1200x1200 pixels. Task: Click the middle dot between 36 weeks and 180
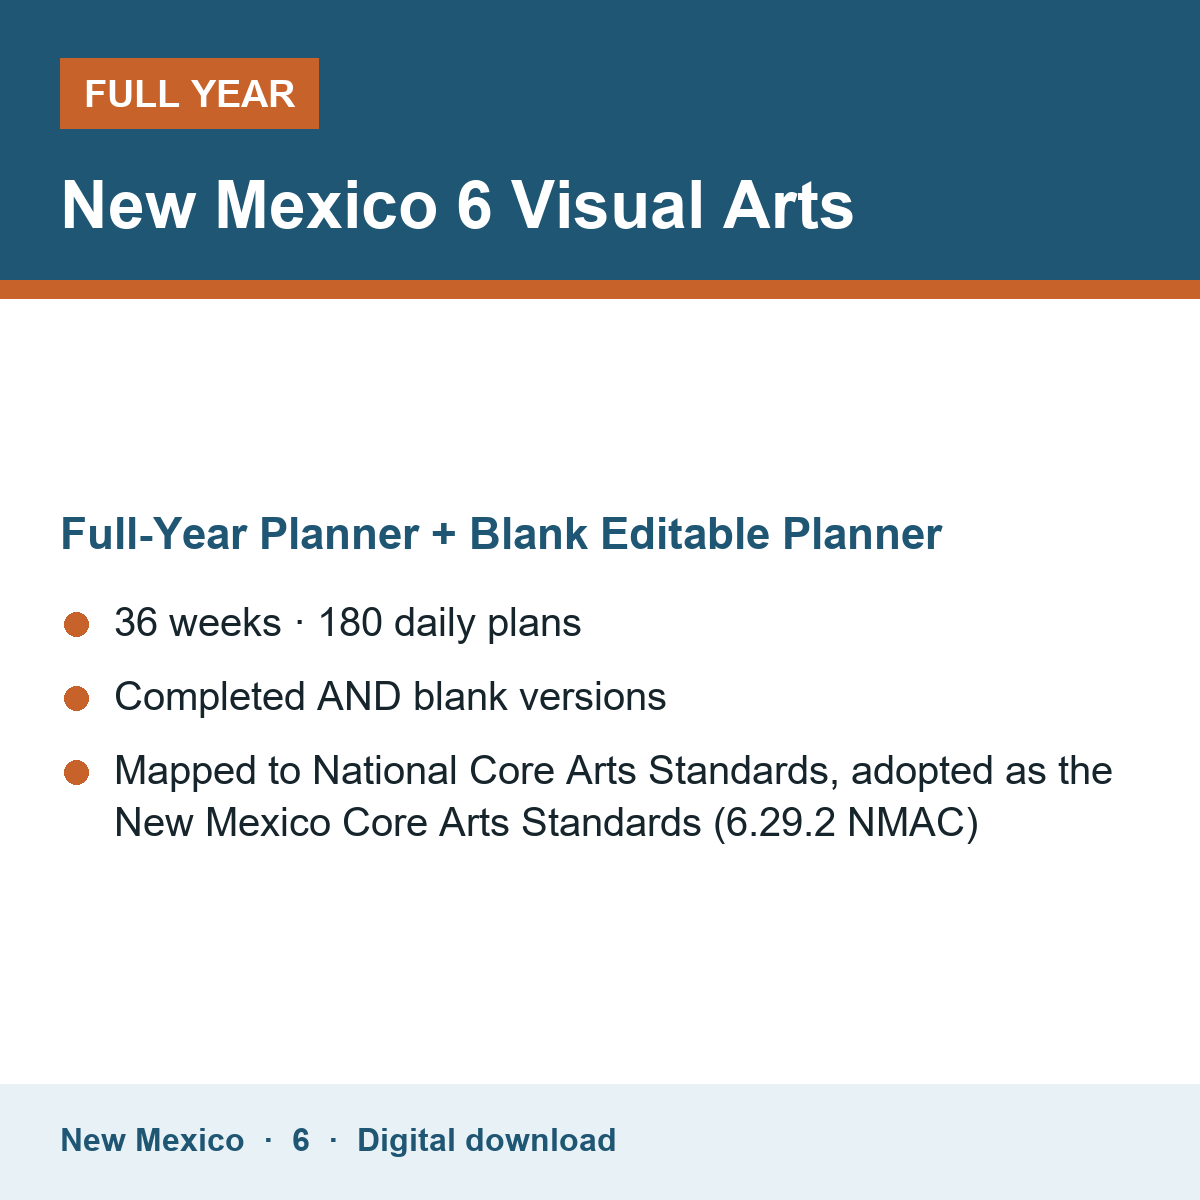tap(300, 624)
